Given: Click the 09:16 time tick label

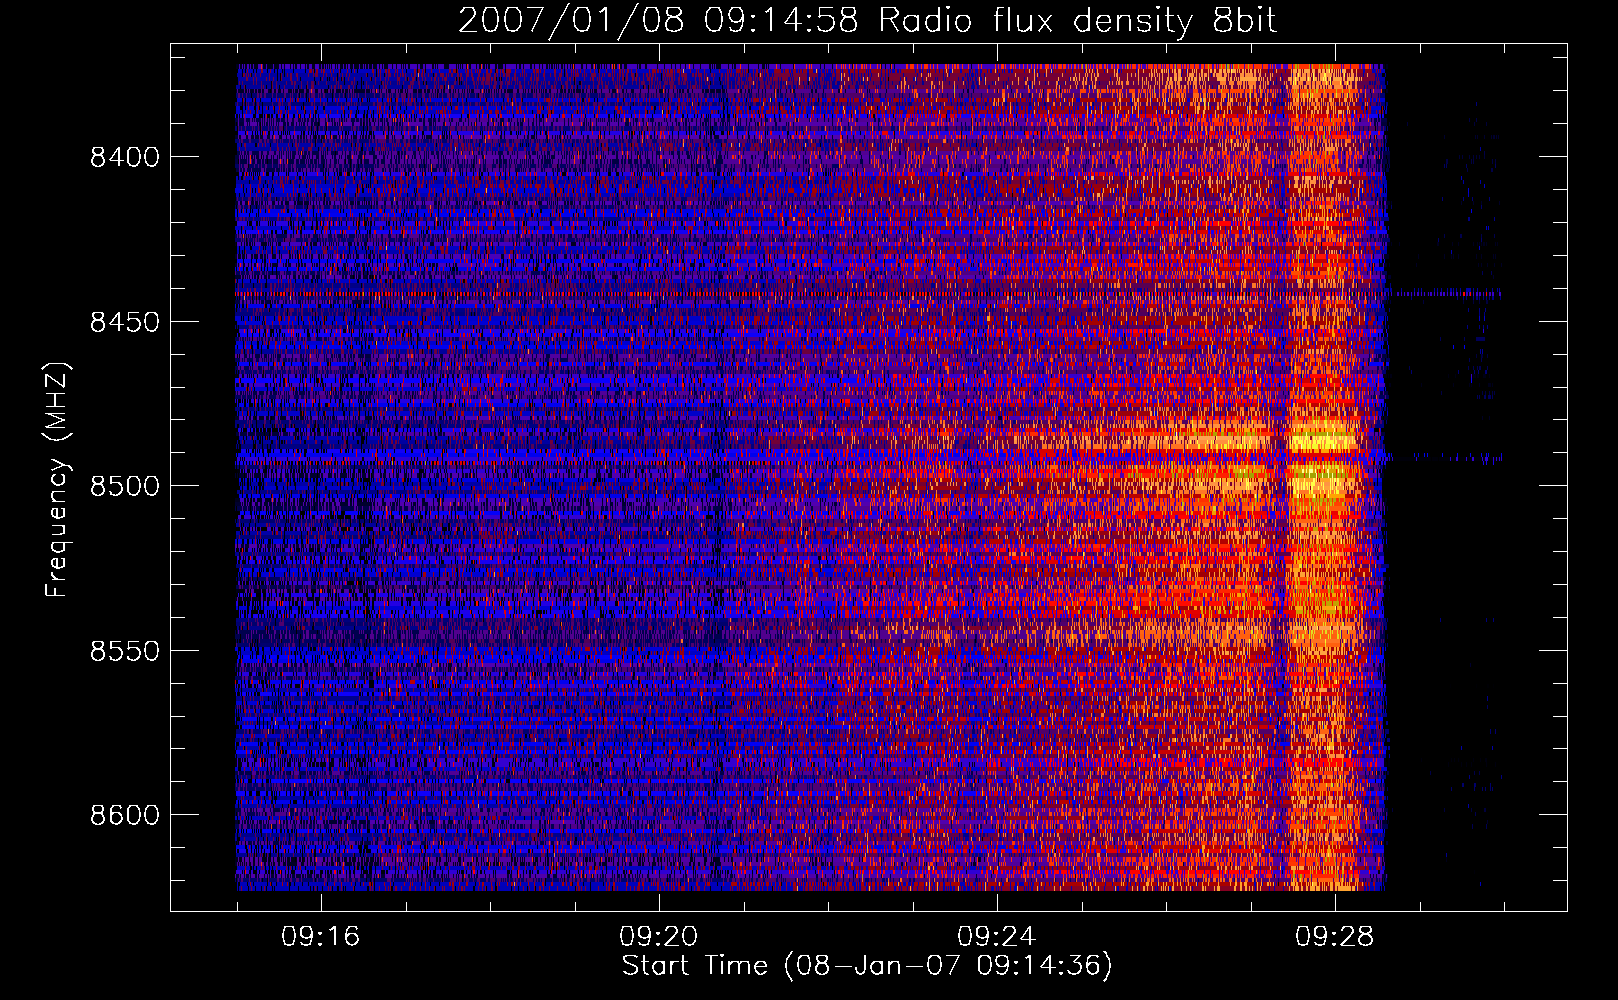Looking at the screenshot, I should click(321, 937).
